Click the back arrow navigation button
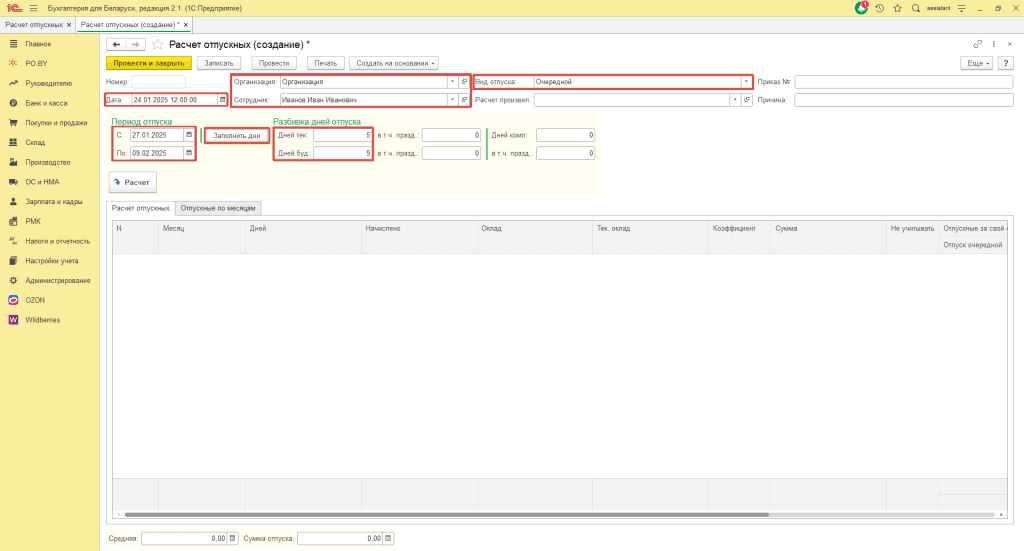Image resolution: width=1024 pixels, height=551 pixels. point(116,44)
